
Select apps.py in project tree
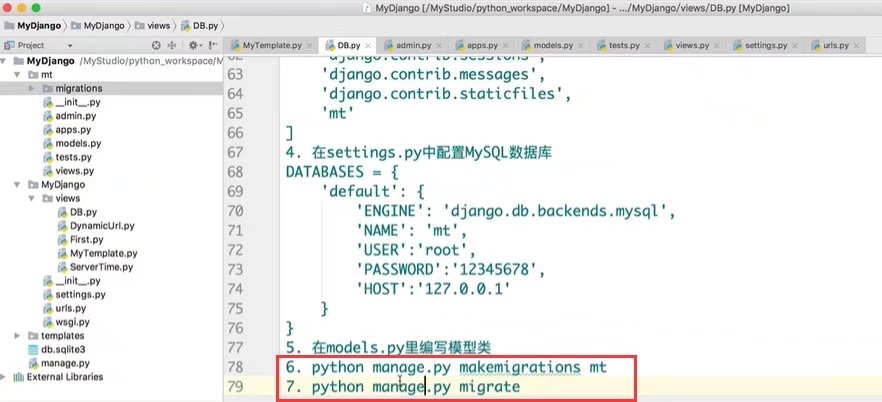[73, 130]
